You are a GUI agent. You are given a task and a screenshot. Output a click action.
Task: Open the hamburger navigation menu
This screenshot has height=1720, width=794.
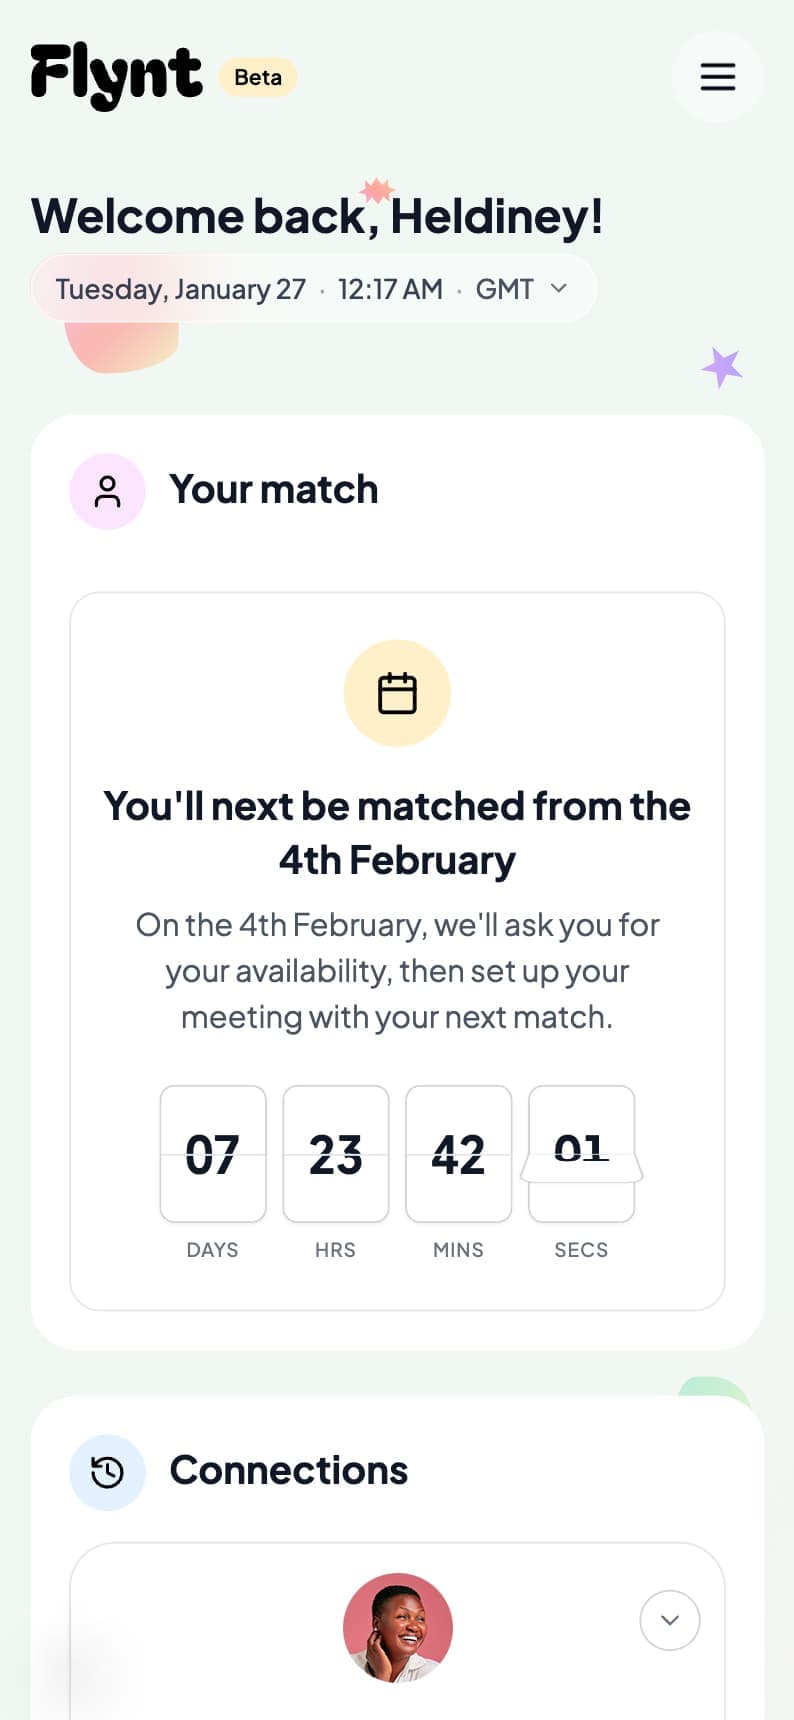[x=718, y=77]
